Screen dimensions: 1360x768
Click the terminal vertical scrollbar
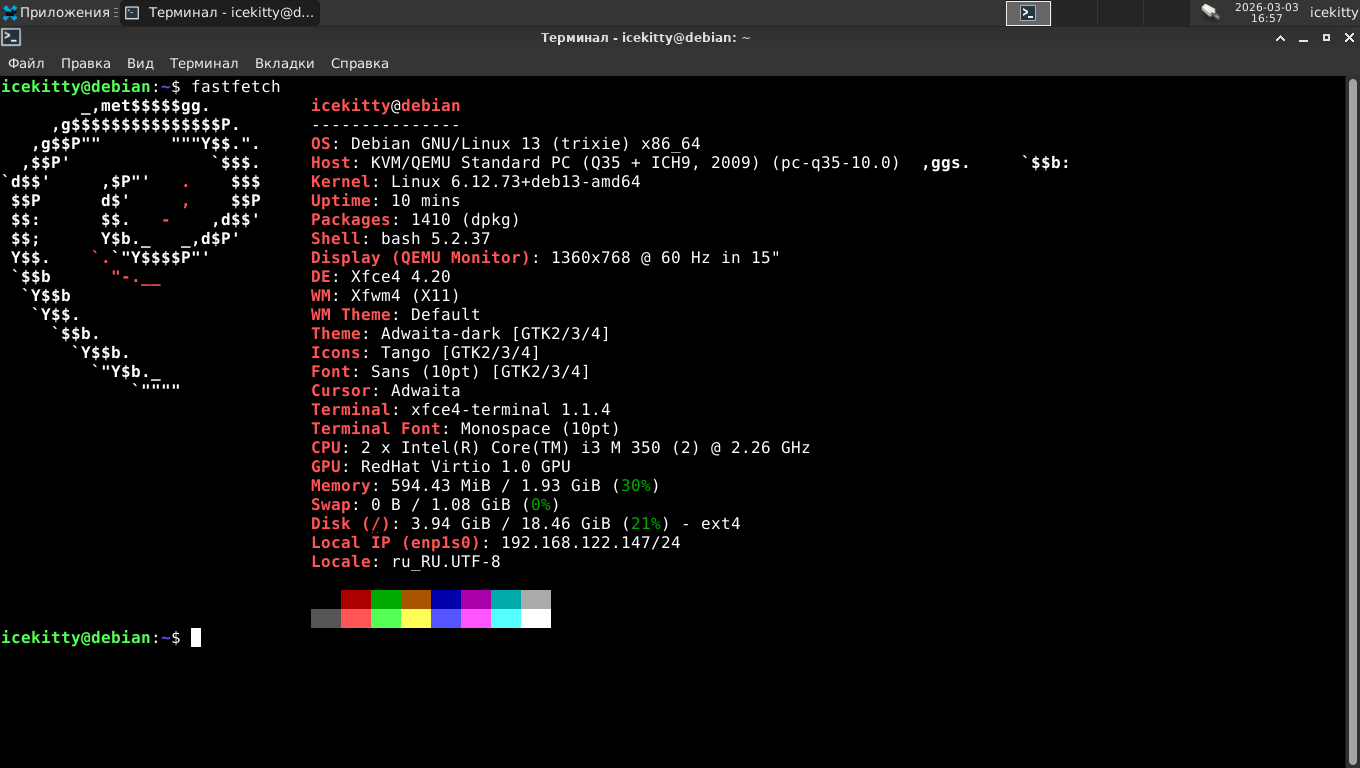pos(1352,400)
